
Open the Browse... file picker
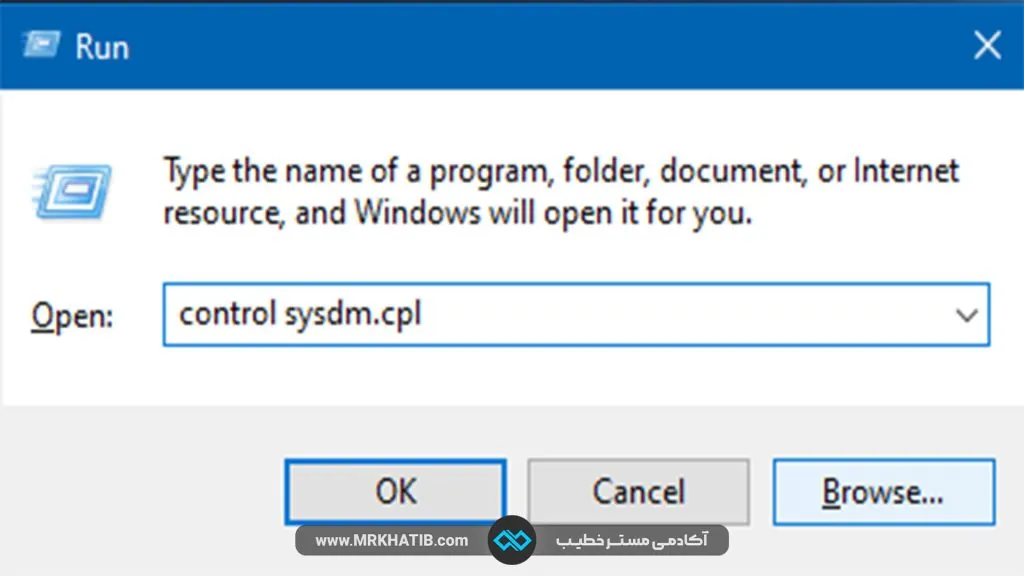click(883, 492)
